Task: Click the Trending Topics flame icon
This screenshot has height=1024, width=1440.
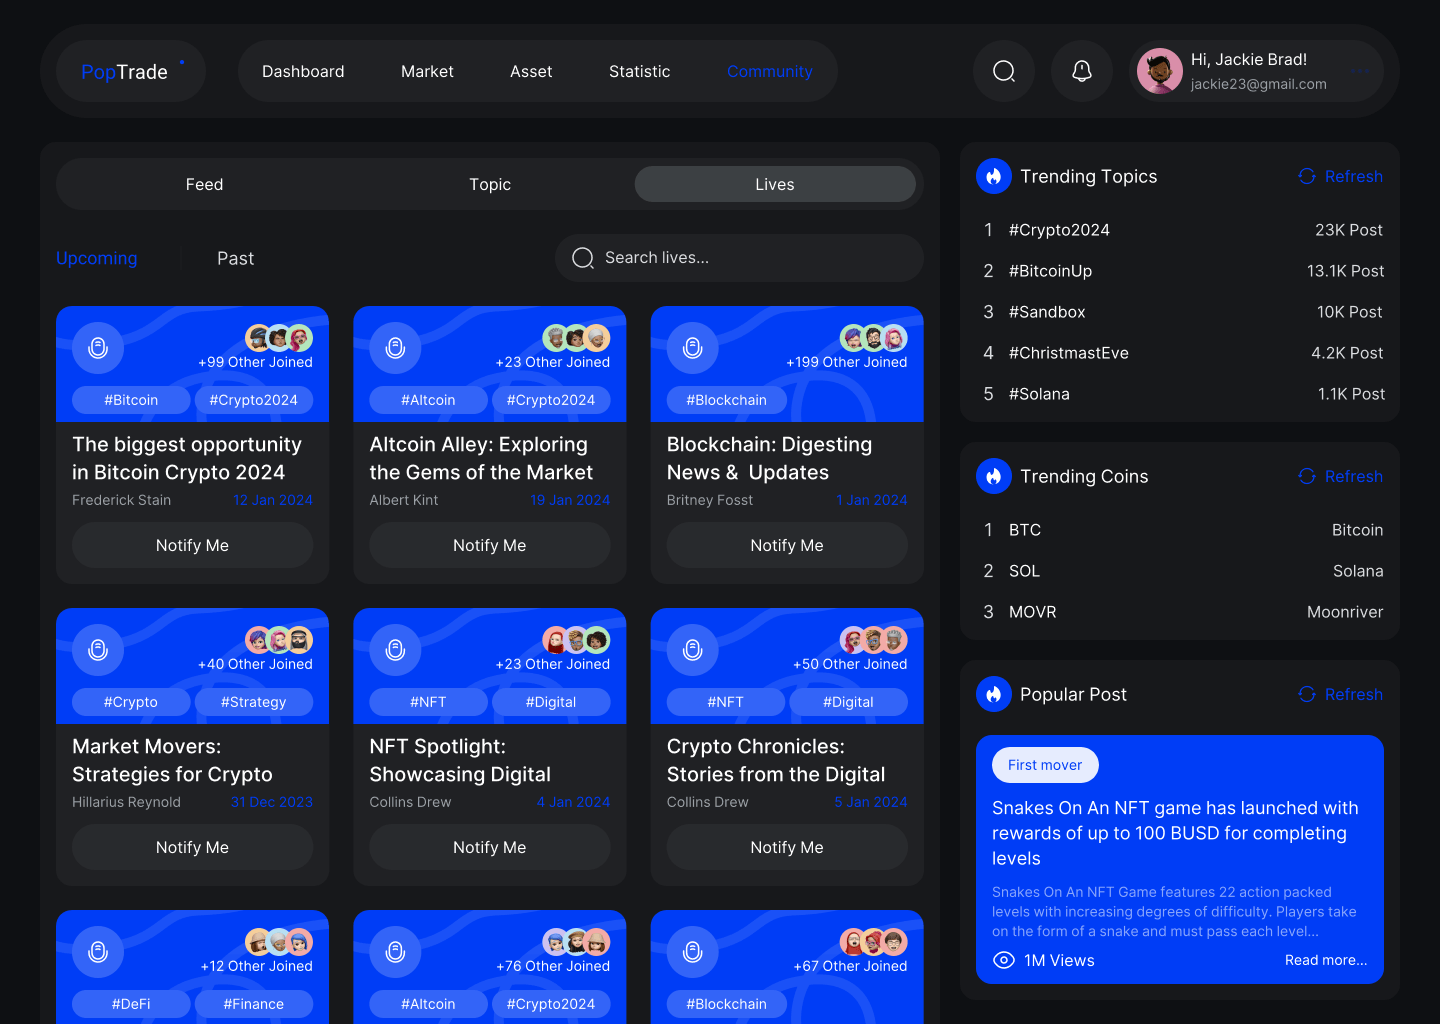Action: pos(994,176)
